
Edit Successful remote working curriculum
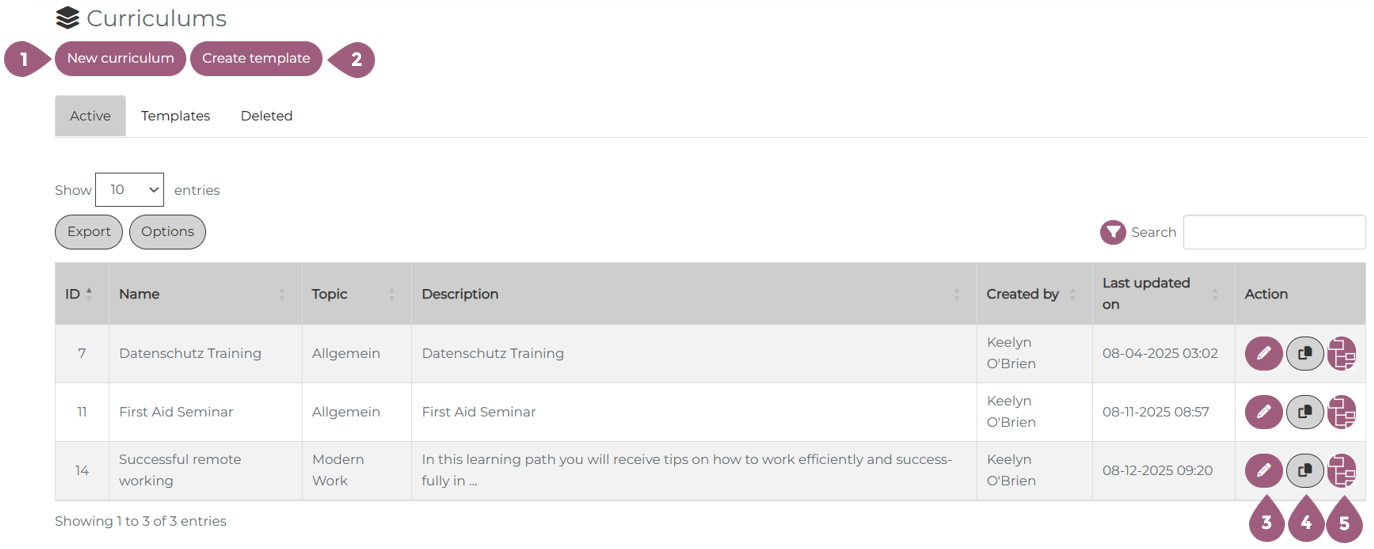coord(1263,470)
